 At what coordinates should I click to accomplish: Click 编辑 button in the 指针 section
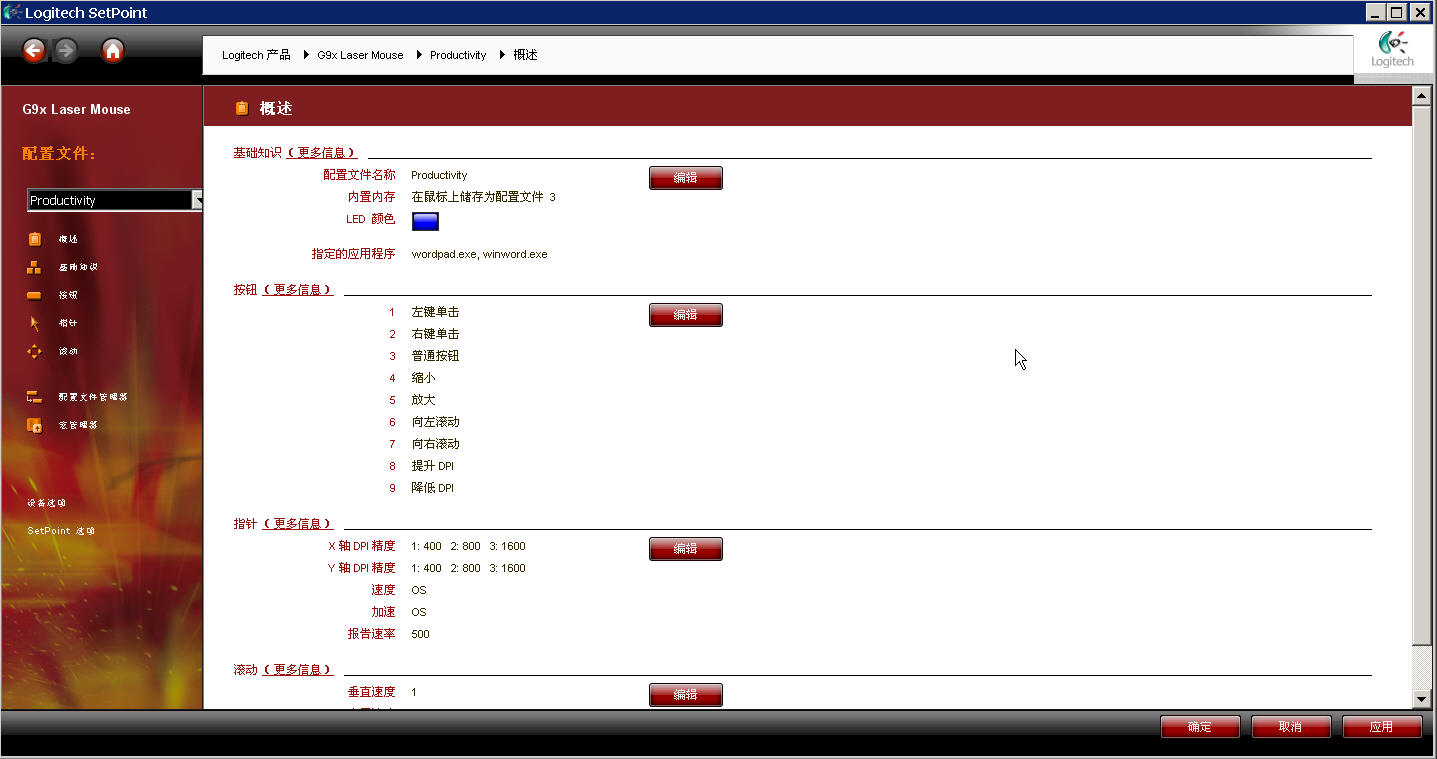[685, 549]
